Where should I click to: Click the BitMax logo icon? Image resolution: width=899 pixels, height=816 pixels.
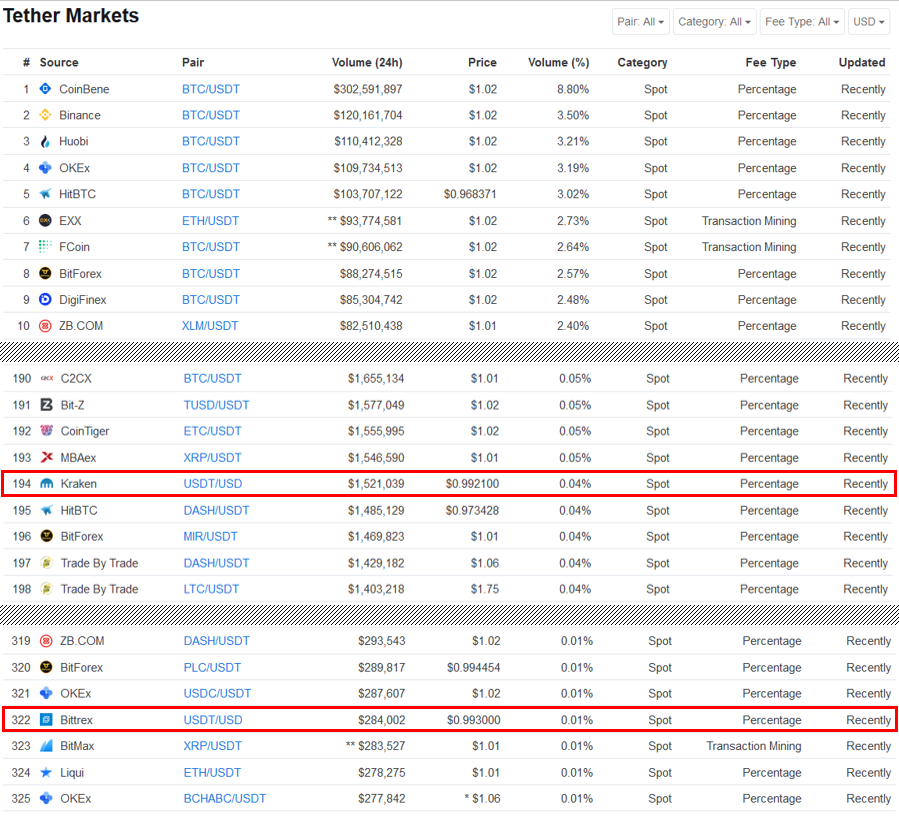click(x=47, y=746)
